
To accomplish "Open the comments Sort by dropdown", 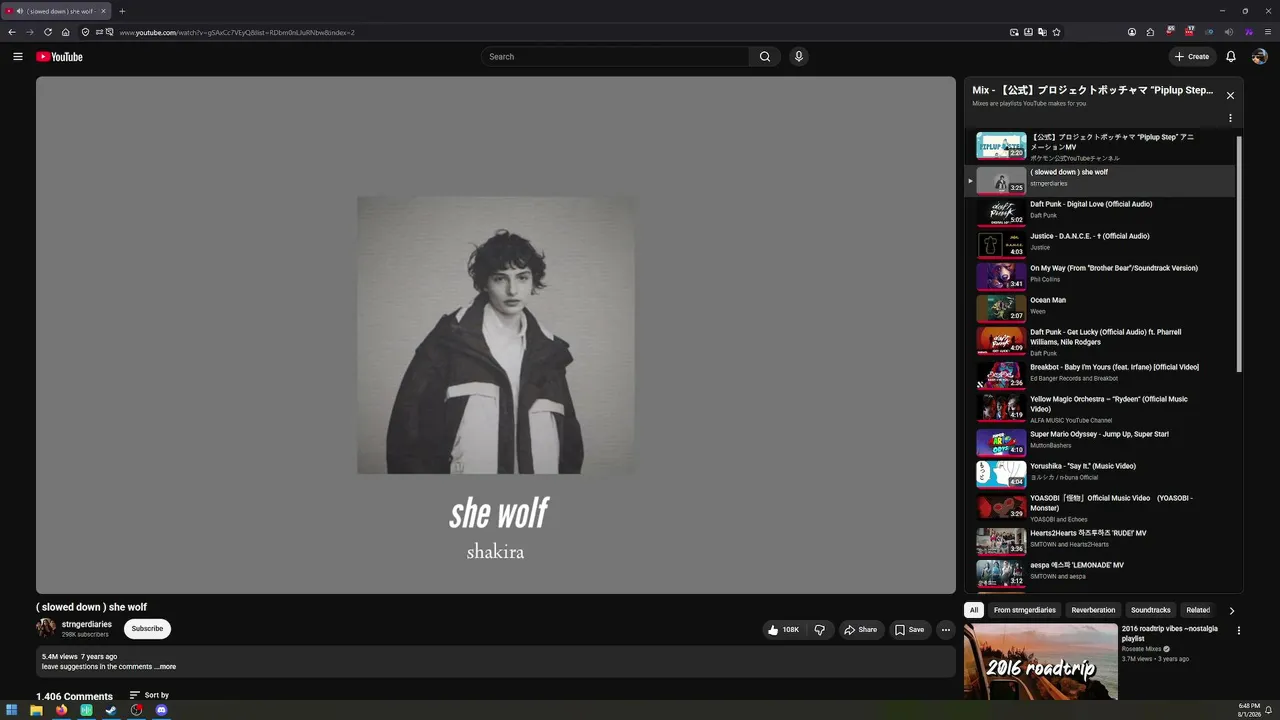I will (x=149, y=695).
